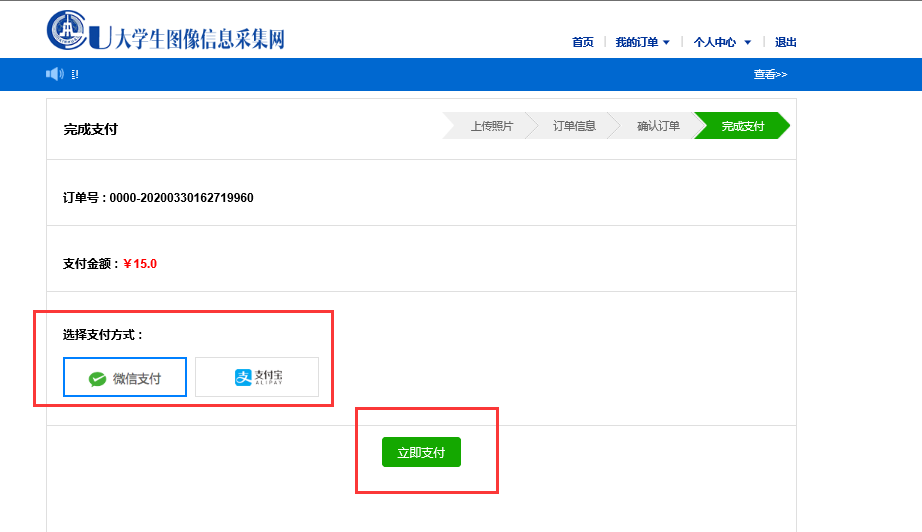The image size is (922, 532).
Task: Open the 个人中心 menu
Action: coord(714,42)
